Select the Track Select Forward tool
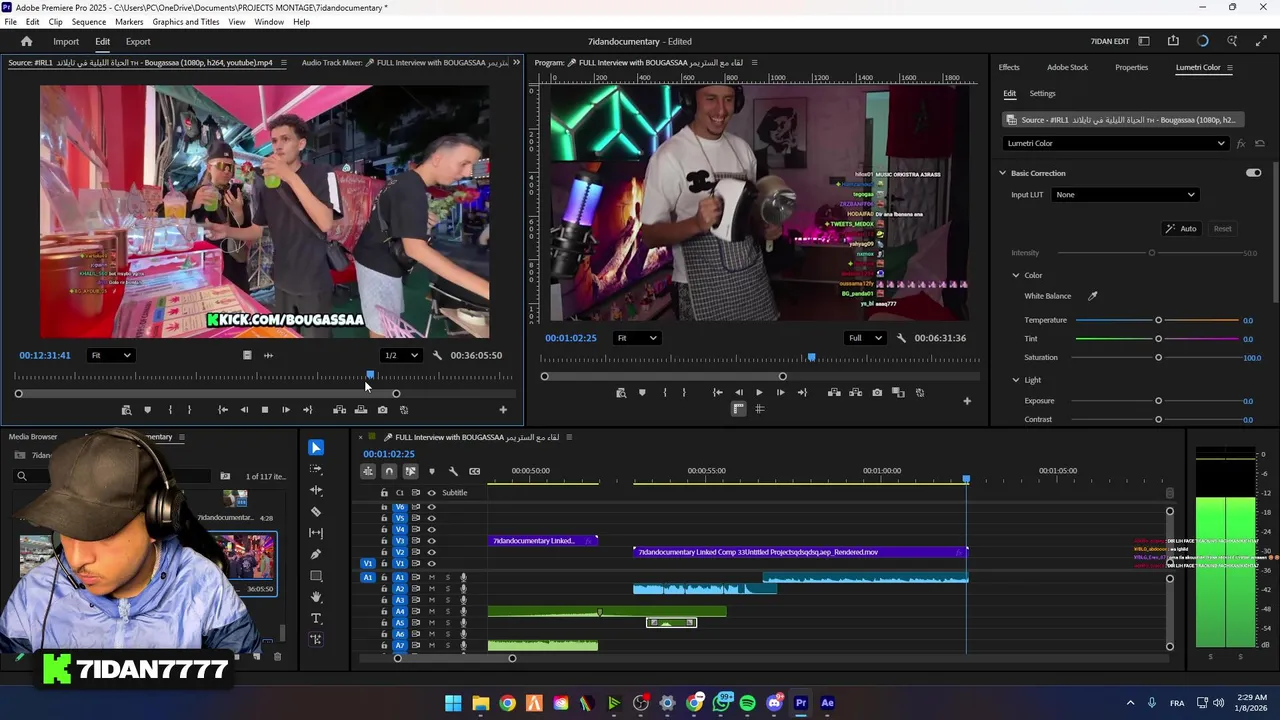 [316, 469]
